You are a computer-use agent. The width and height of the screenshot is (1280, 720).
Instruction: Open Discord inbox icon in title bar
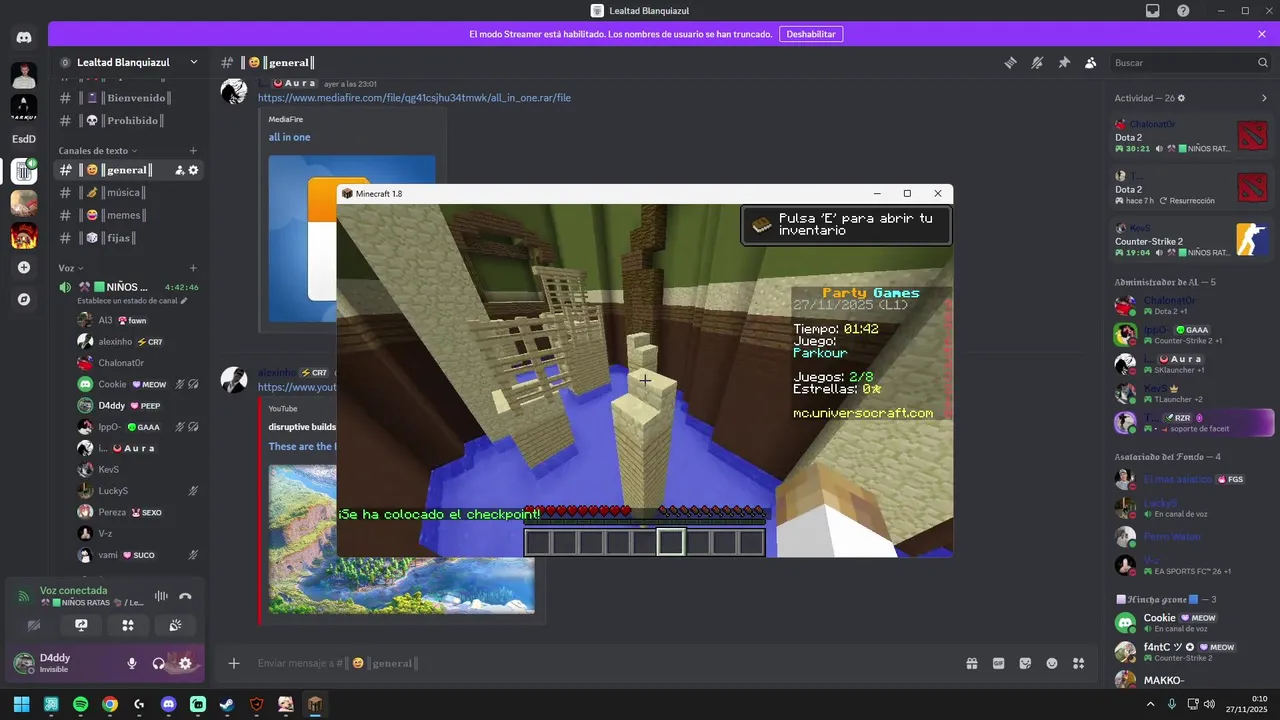pos(1153,11)
